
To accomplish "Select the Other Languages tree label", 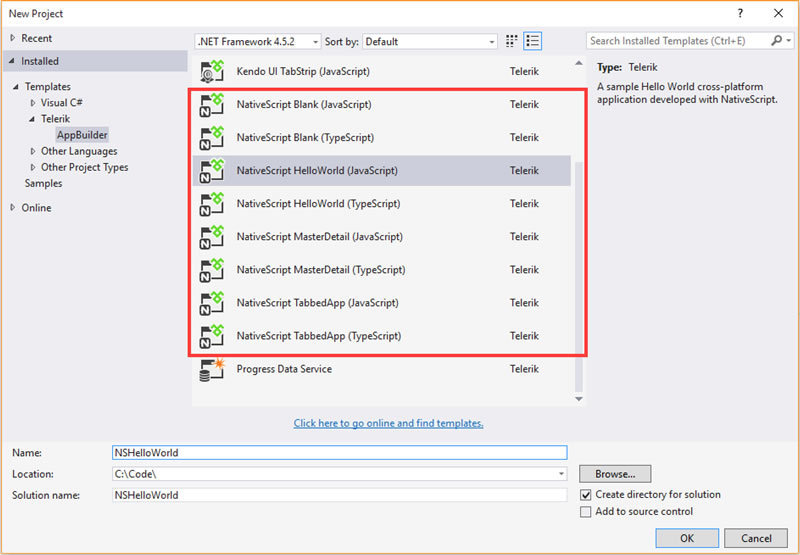I will pos(79,151).
